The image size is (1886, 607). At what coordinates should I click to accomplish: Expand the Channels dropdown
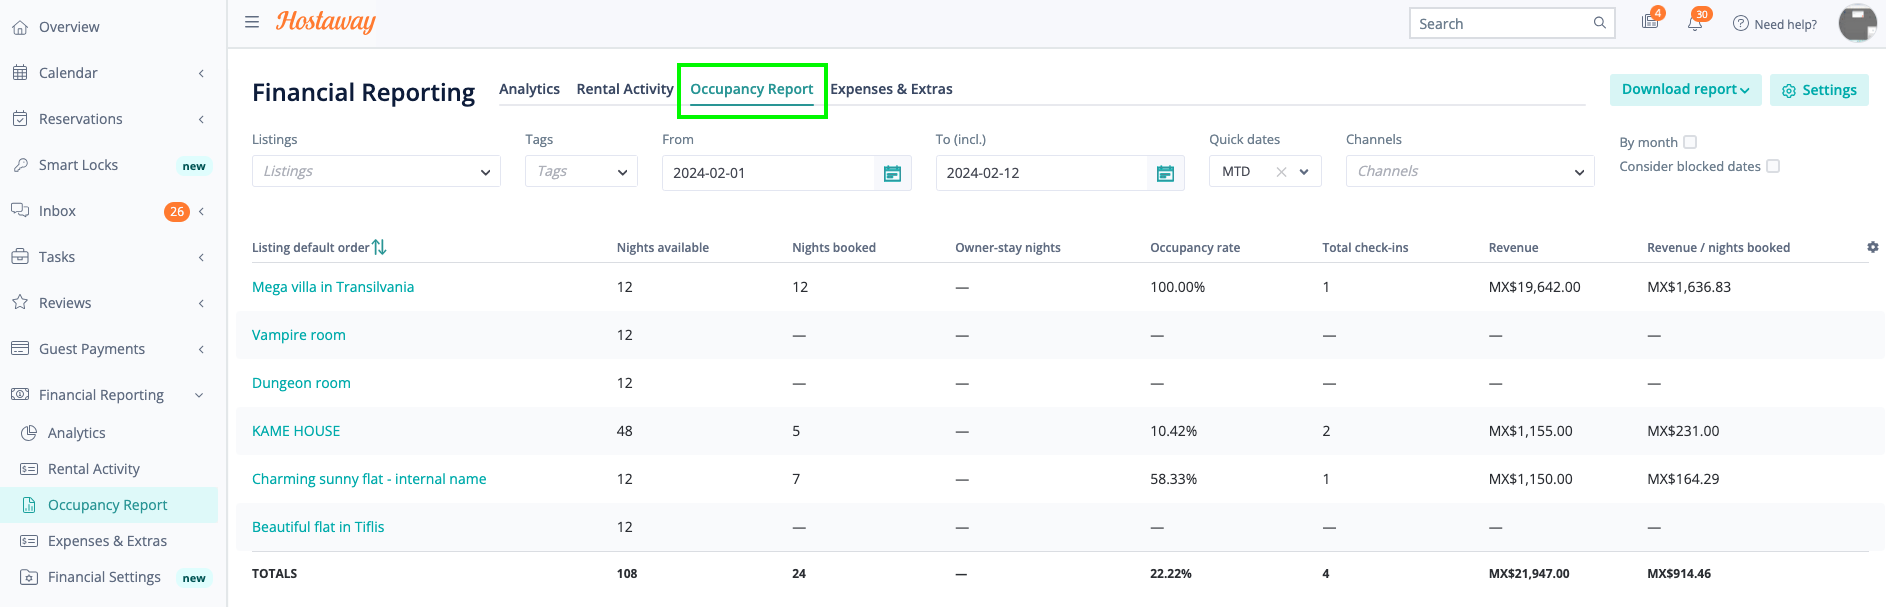click(x=1470, y=172)
